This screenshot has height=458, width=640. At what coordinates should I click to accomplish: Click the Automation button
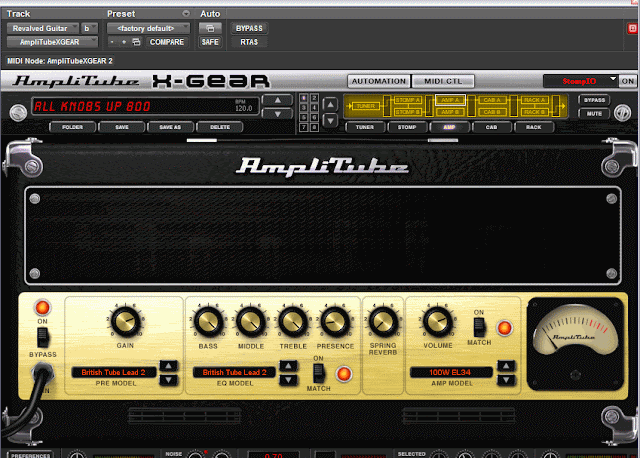[x=379, y=81]
